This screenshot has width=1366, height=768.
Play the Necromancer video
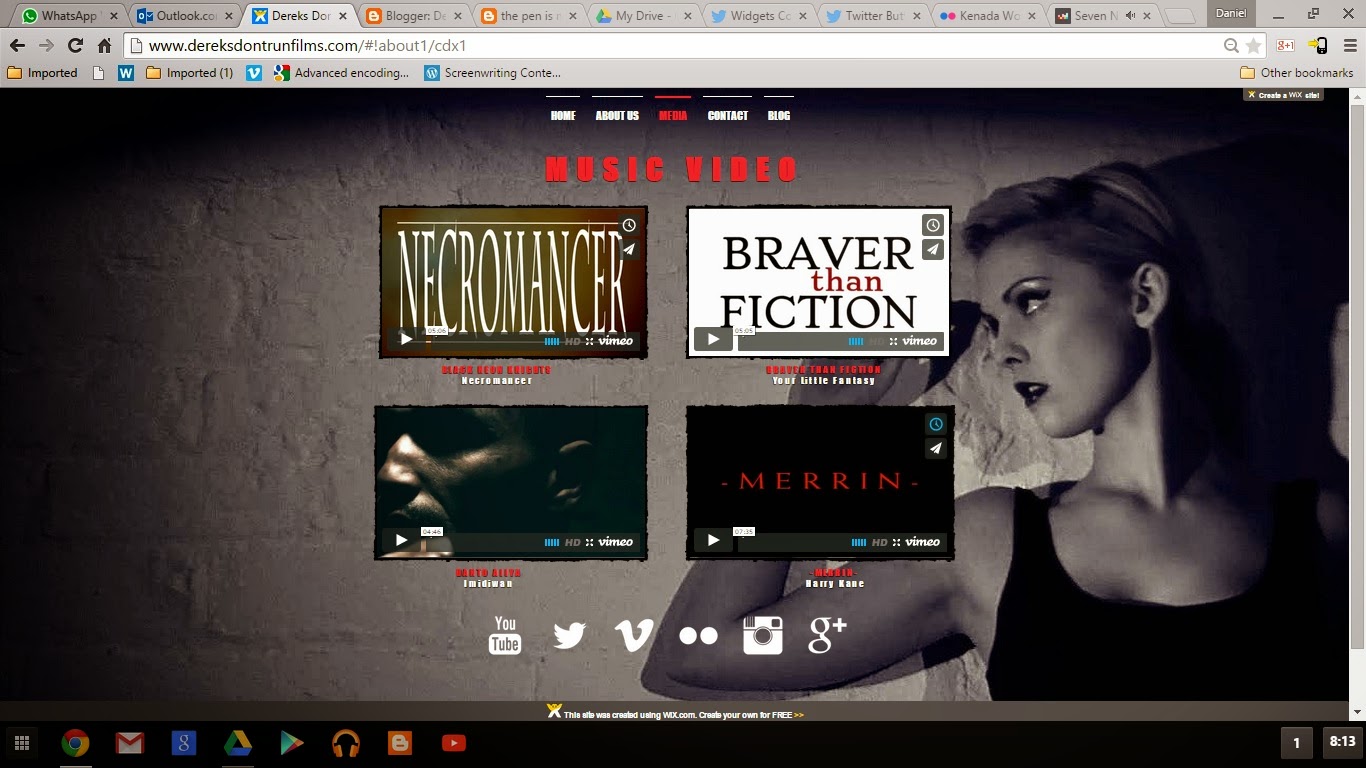tap(406, 339)
